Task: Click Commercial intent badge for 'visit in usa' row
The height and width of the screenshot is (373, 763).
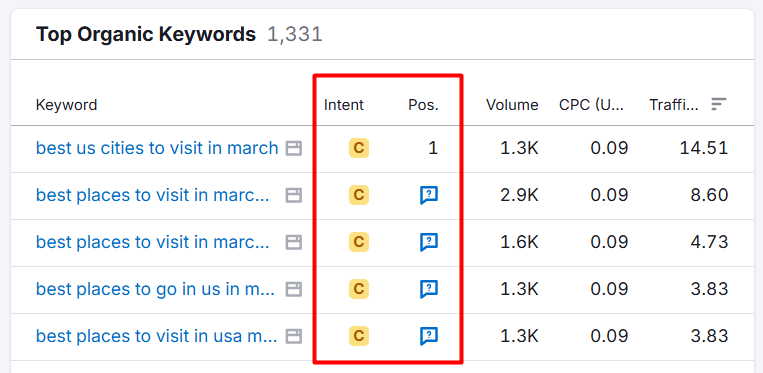Action: point(359,336)
